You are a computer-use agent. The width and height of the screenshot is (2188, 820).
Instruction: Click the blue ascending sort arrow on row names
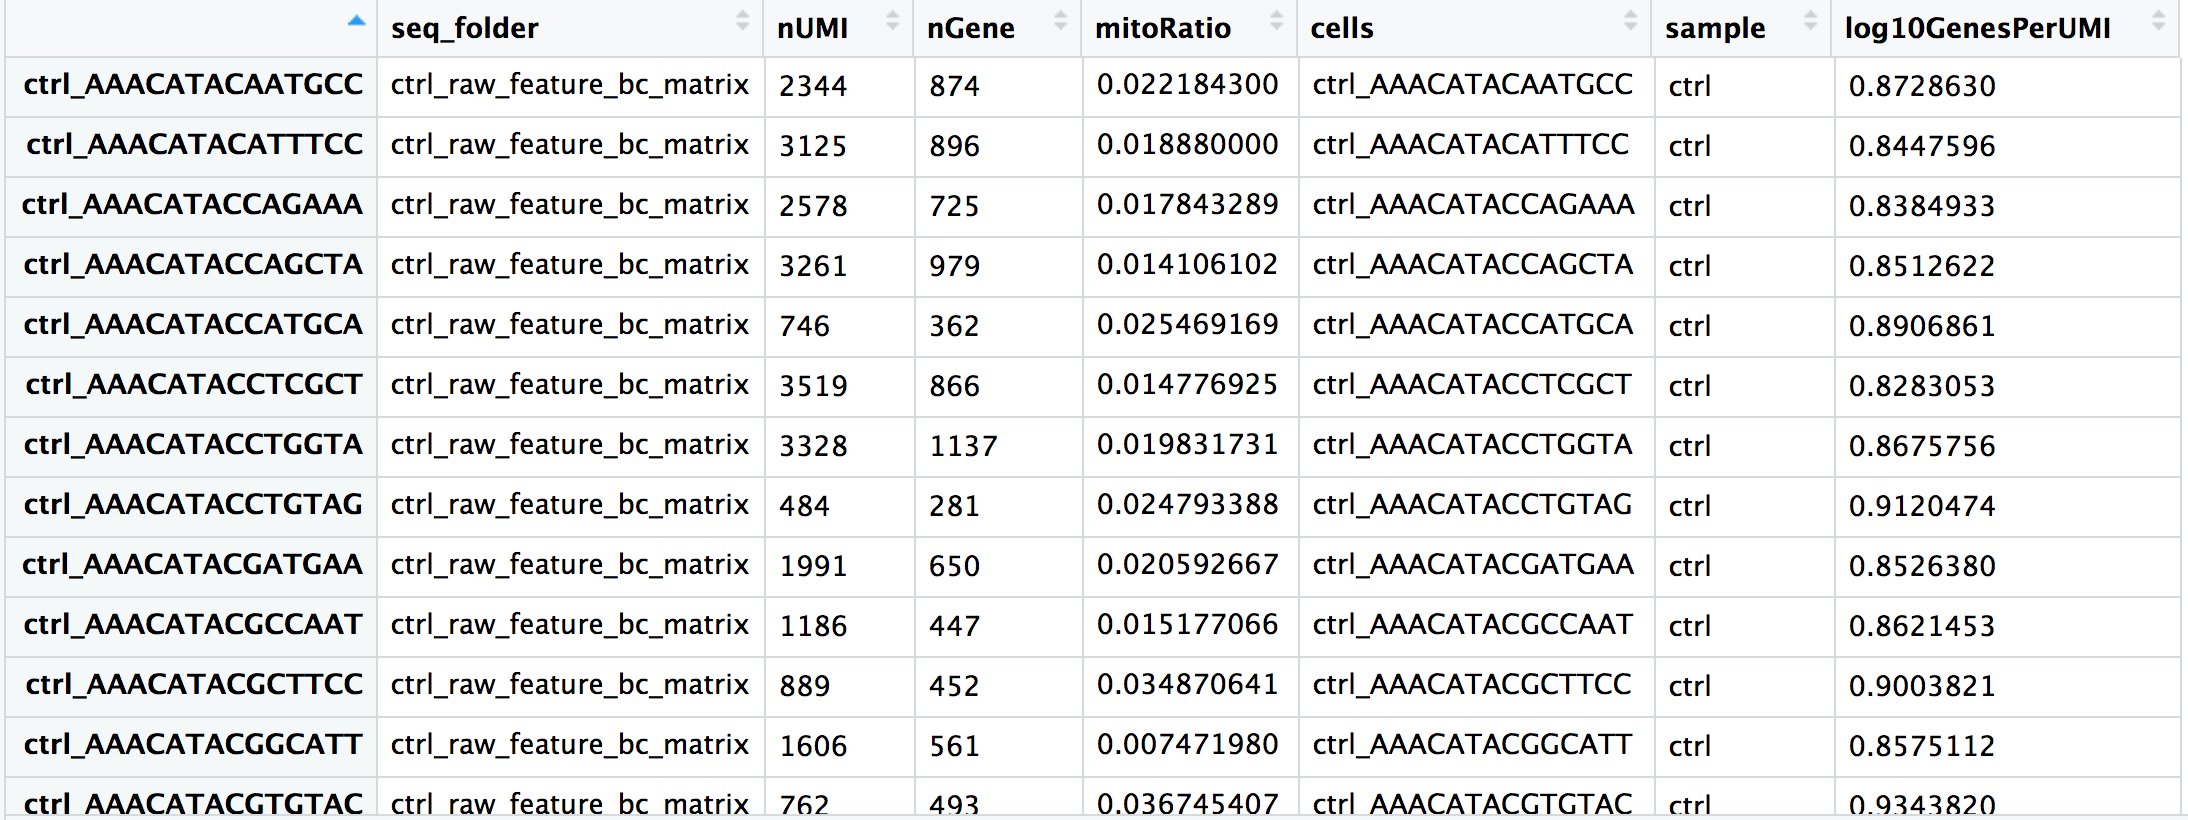click(x=356, y=21)
